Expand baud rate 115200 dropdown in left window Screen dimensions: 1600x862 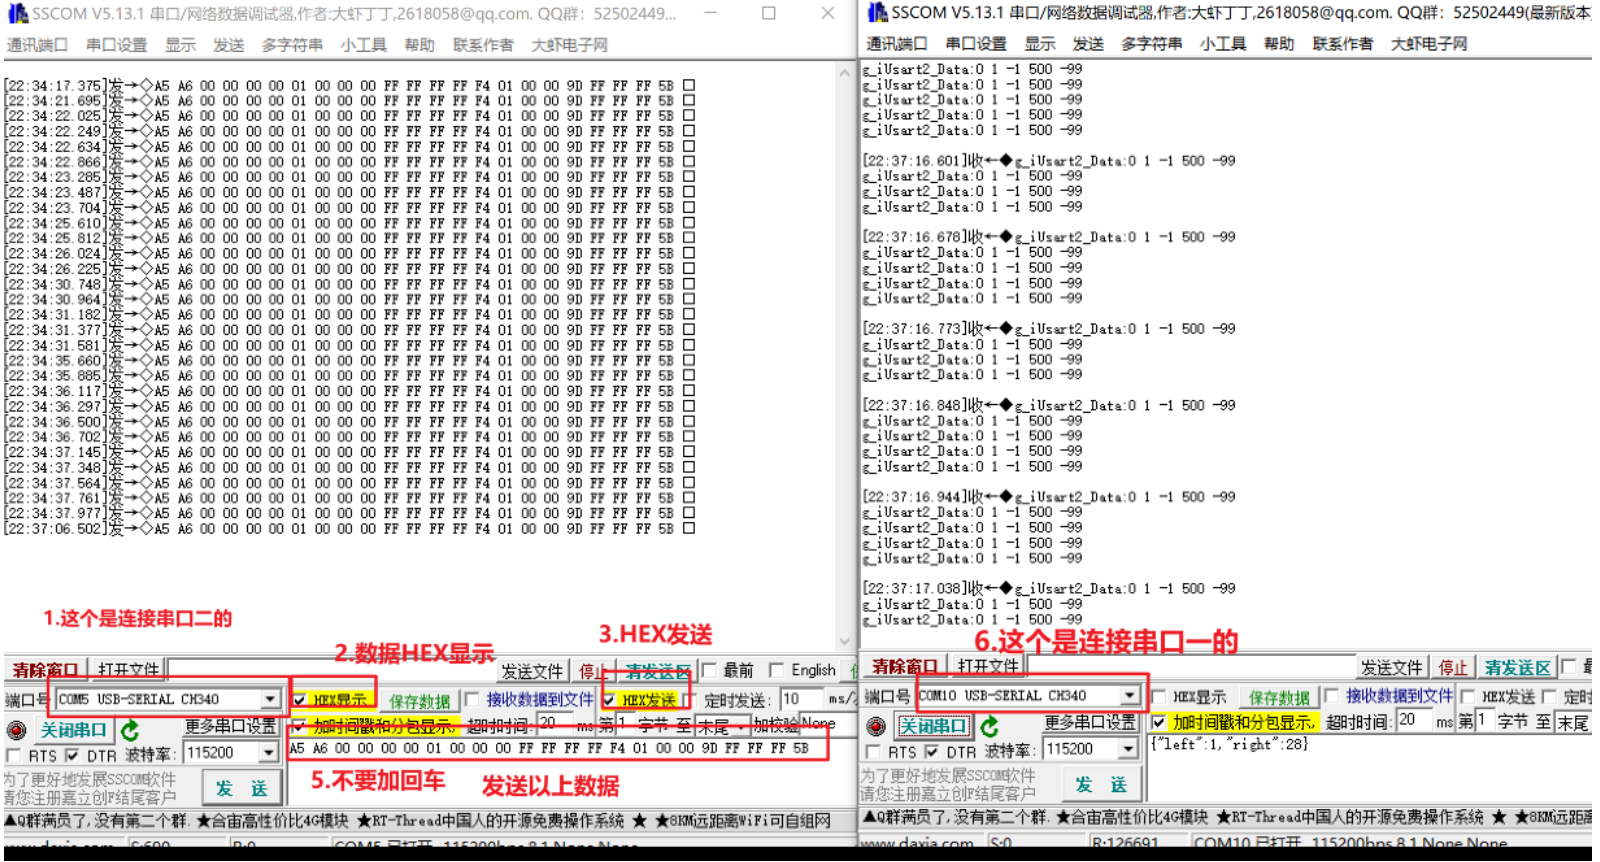[269, 752]
